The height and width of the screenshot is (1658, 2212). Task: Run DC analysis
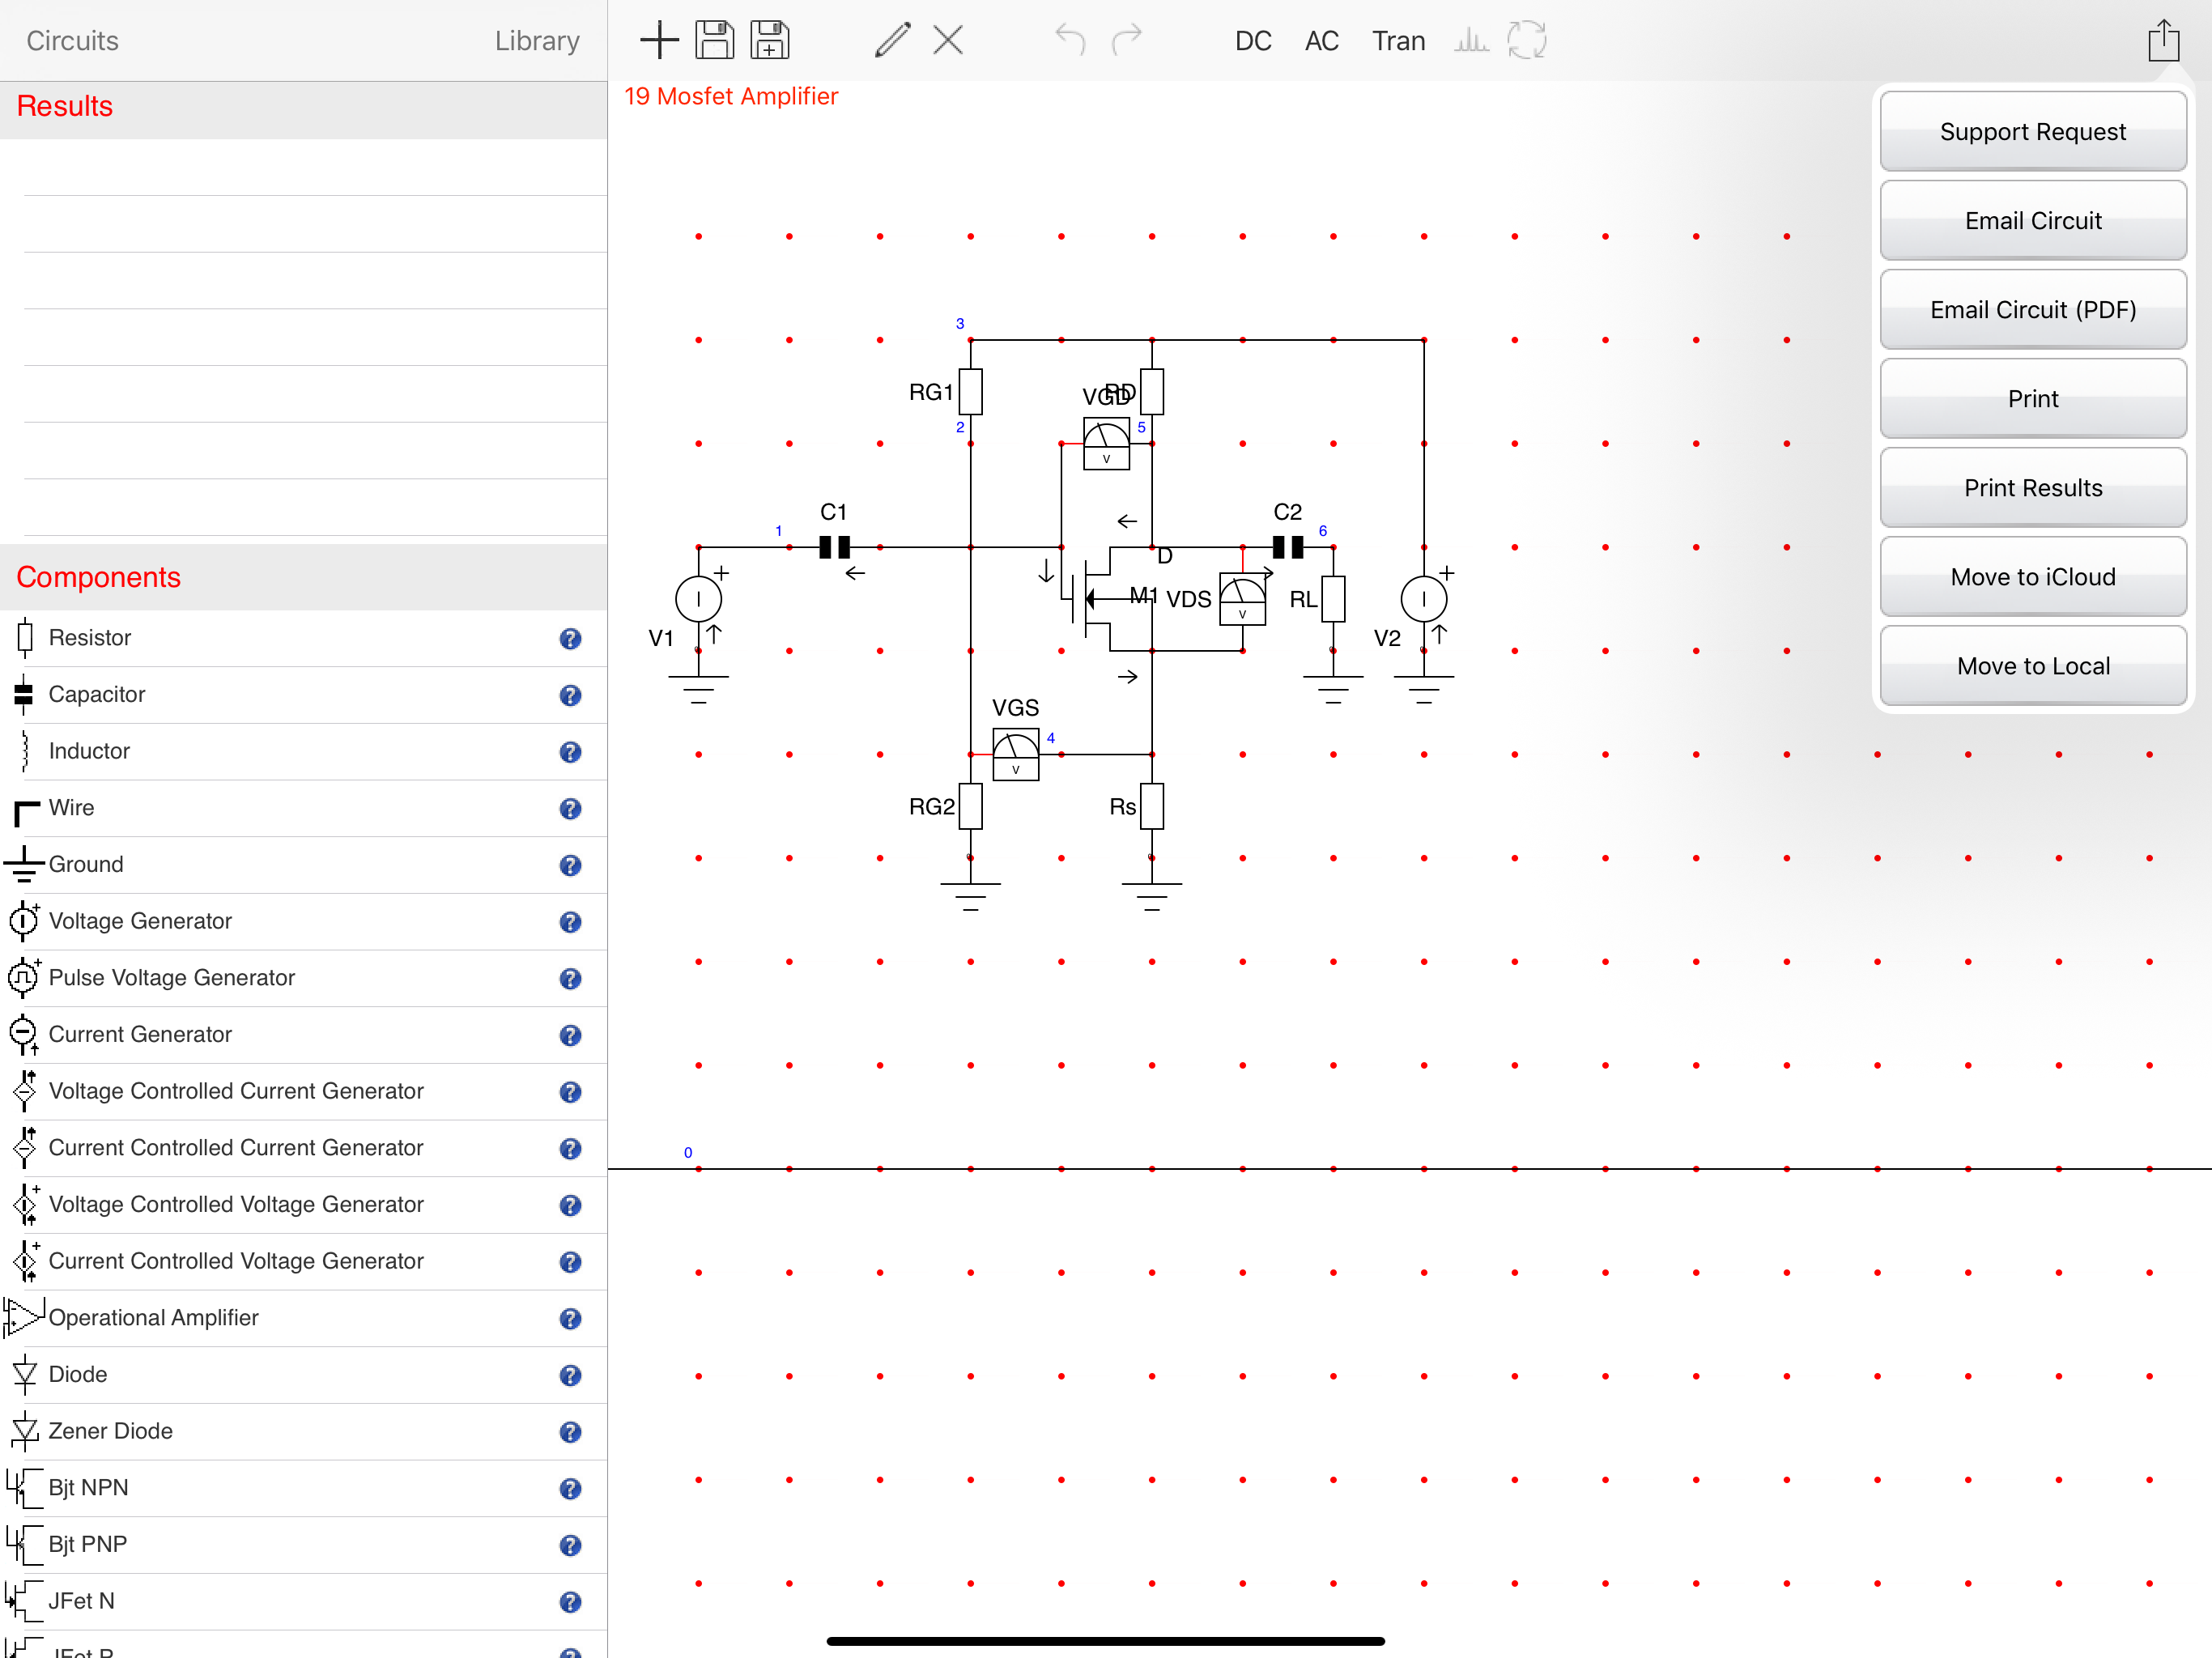pos(1253,41)
